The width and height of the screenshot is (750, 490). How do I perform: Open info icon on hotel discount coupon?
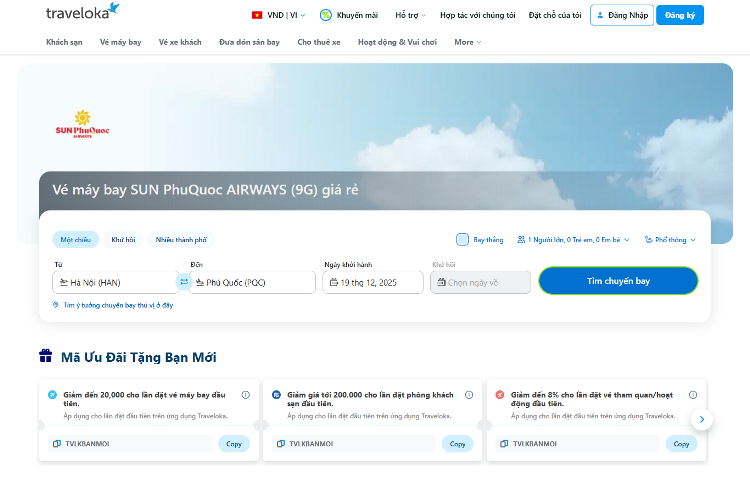coord(469,395)
